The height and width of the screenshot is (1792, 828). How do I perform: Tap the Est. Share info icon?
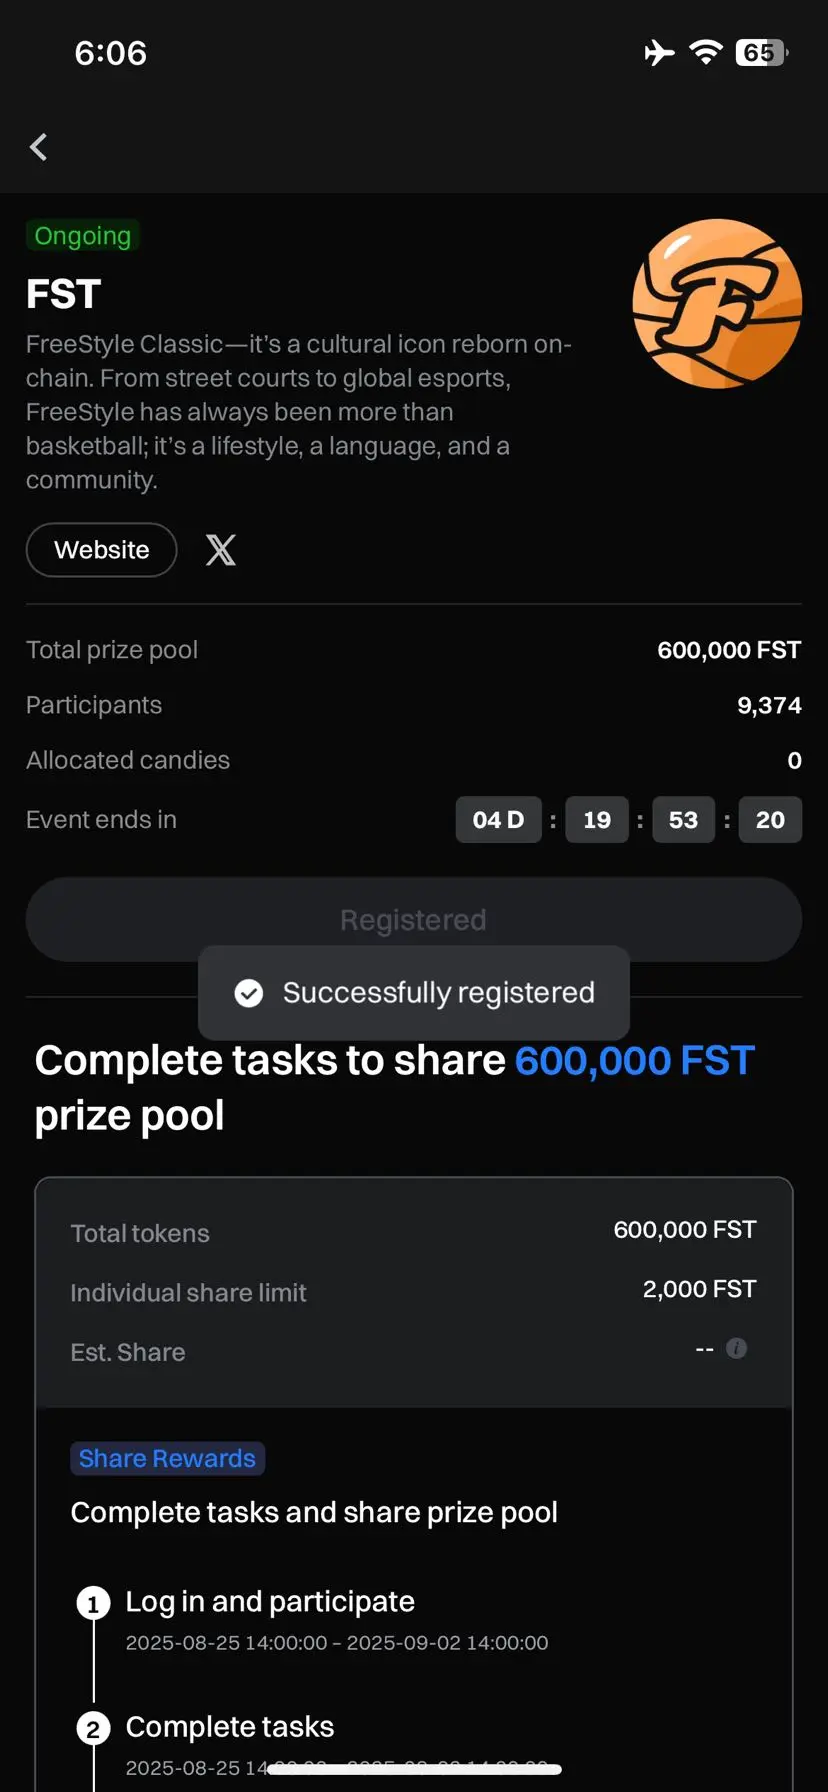736,1348
